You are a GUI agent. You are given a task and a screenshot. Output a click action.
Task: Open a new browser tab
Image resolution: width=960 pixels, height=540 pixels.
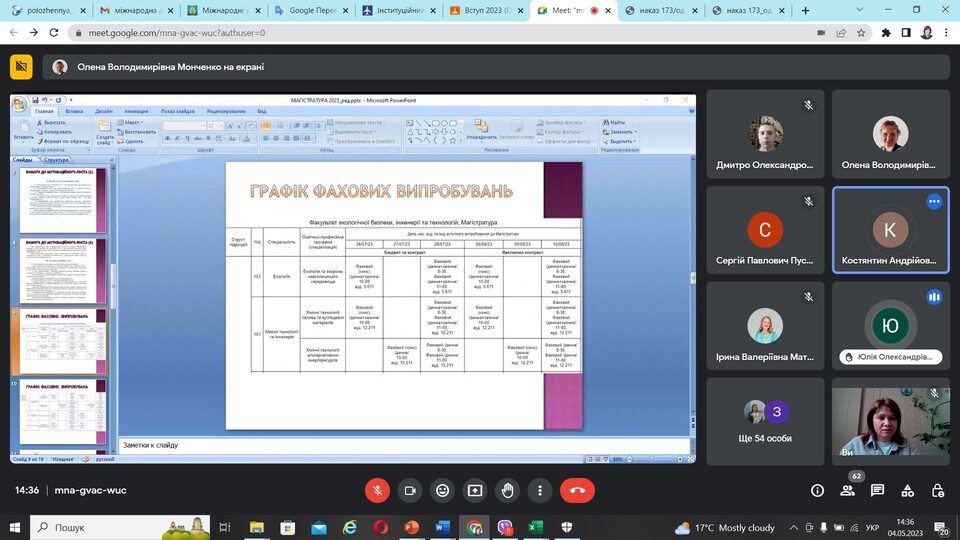click(x=806, y=11)
